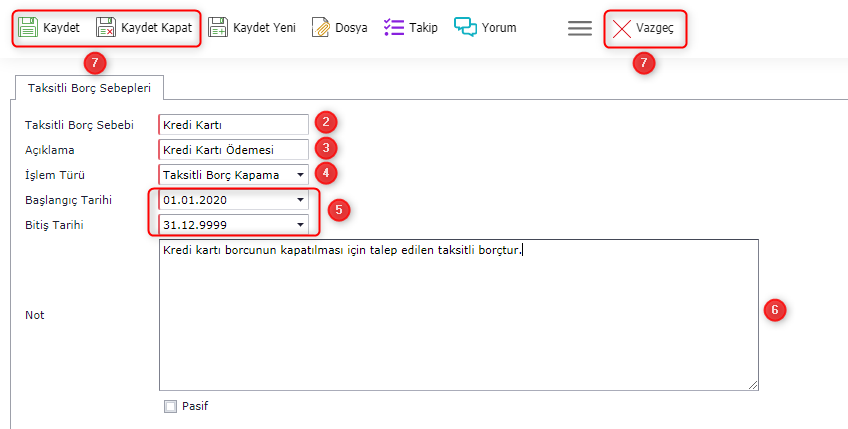Open the Yorum speech bubble icon
The height and width of the screenshot is (429, 848).
465,28
